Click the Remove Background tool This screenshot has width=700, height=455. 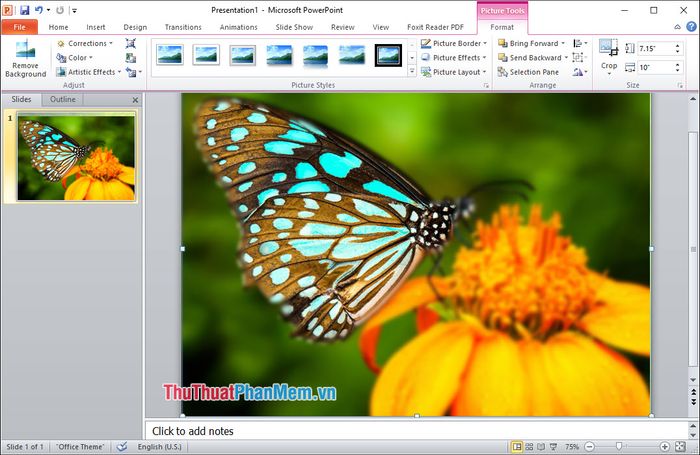point(25,58)
